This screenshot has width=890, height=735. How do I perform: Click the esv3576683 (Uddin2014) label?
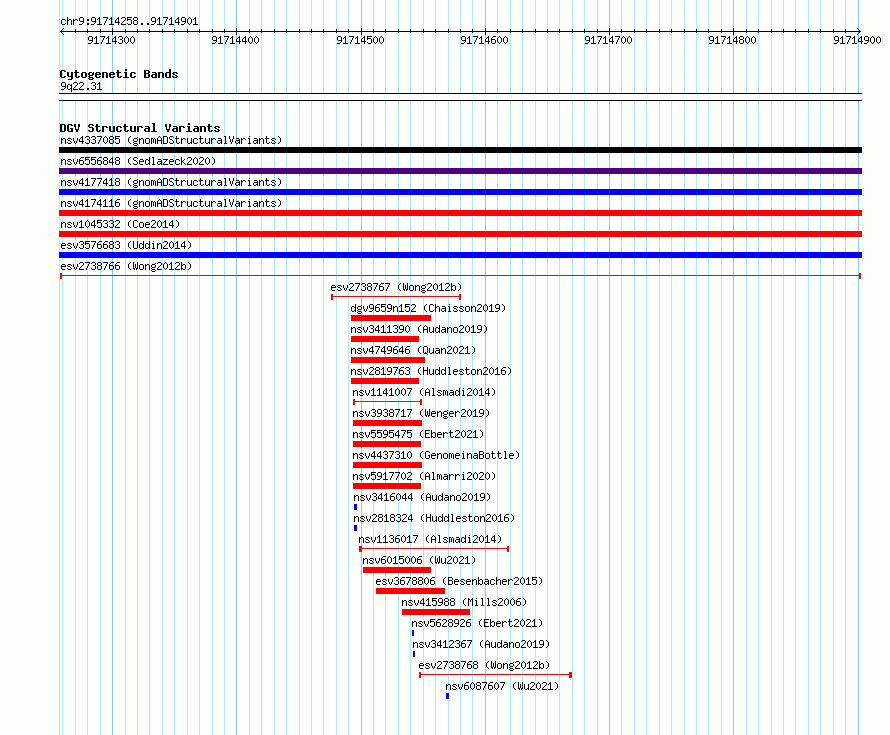click(126, 245)
